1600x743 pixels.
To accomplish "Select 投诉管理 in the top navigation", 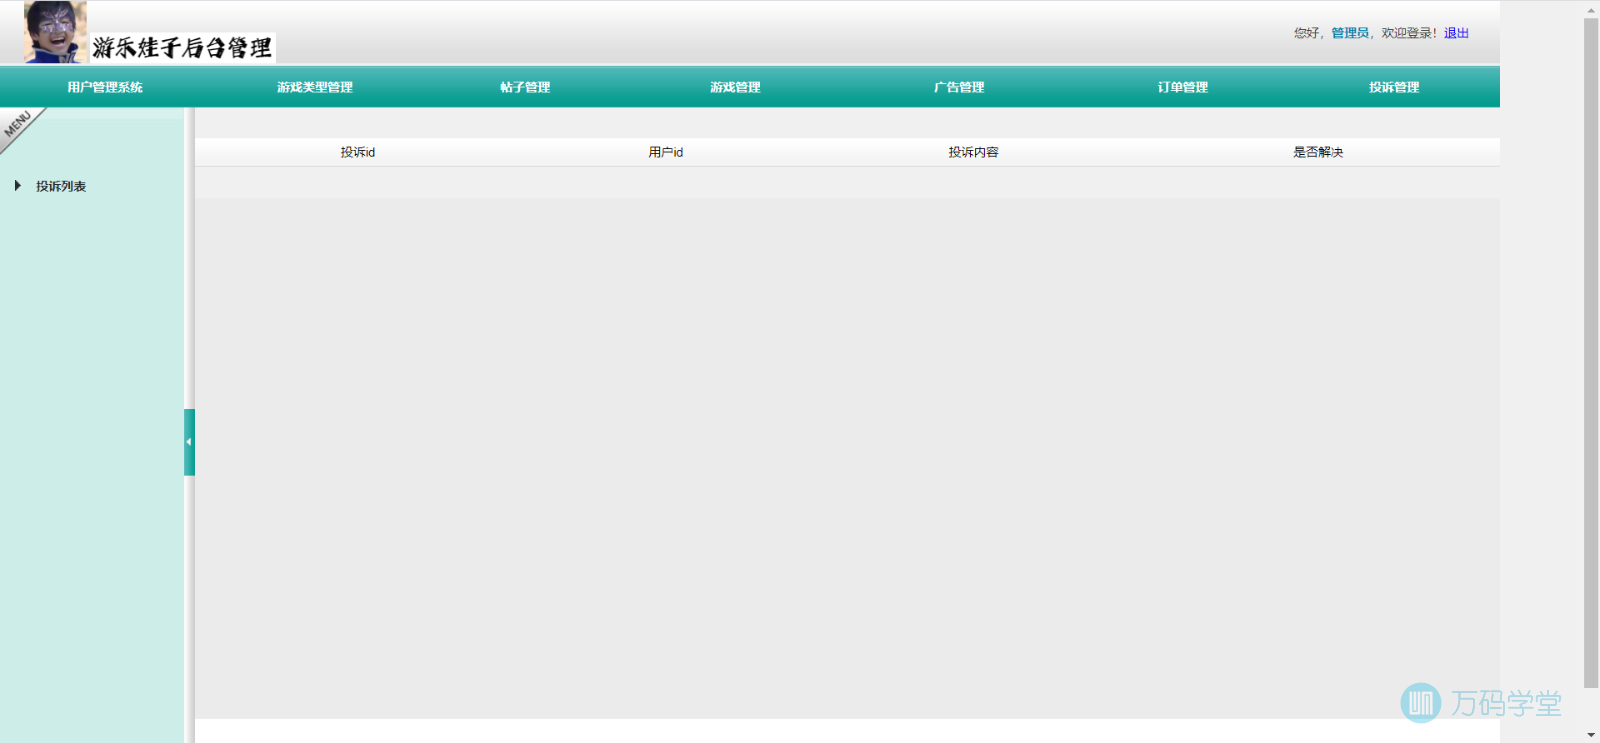I will coord(1394,88).
